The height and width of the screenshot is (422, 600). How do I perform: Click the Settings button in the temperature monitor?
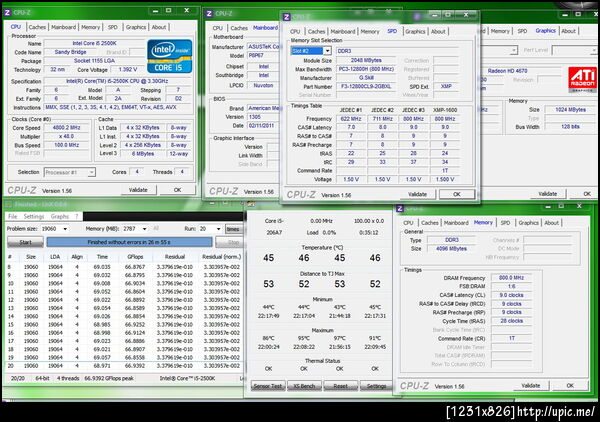tap(377, 386)
